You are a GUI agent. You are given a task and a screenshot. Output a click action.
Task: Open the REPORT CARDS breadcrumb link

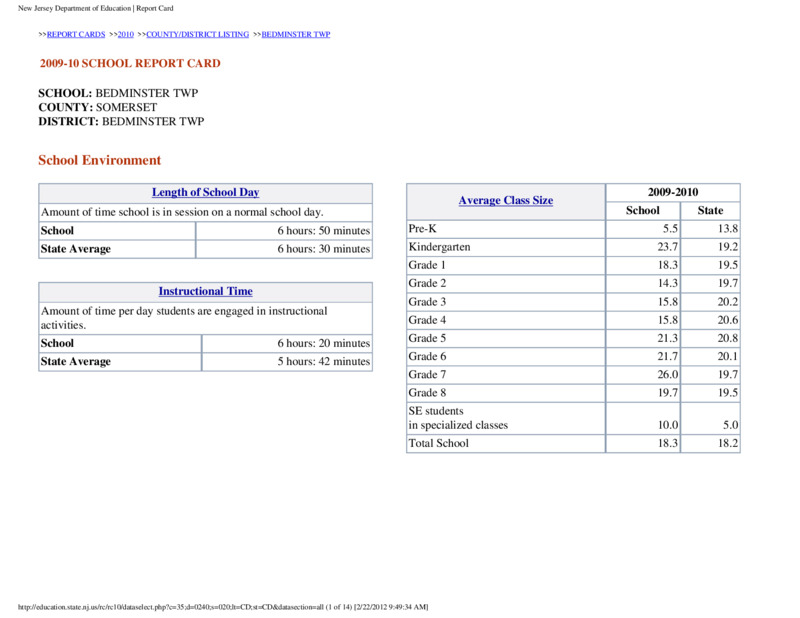[x=76, y=34]
